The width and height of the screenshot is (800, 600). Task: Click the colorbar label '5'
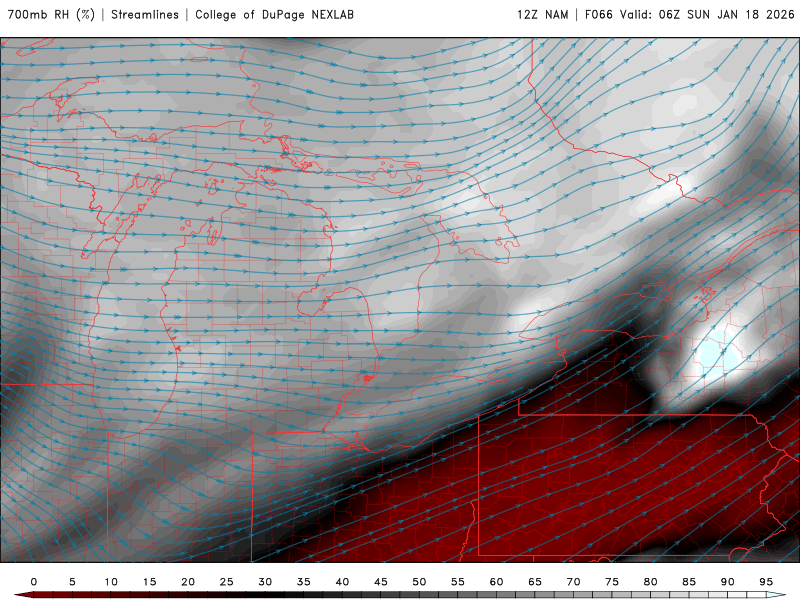coord(72,582)
